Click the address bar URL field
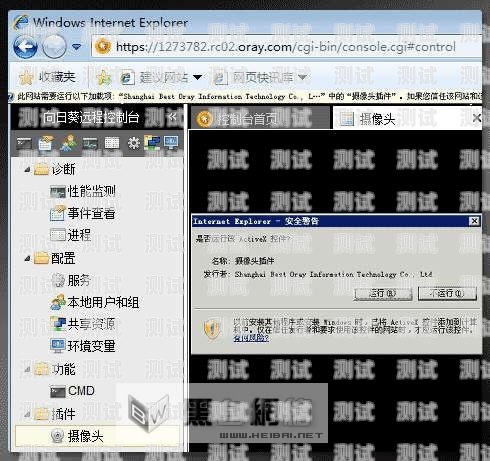Viewport: 490px width, 461px height. (287, 47)
